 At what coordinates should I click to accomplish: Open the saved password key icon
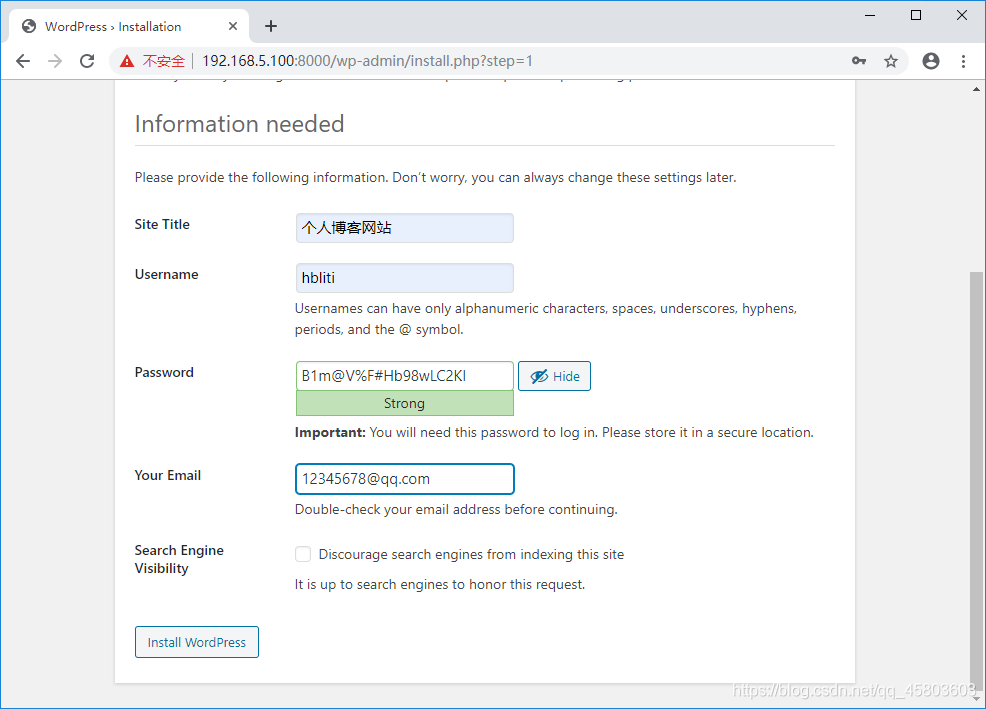pos(859,61)
